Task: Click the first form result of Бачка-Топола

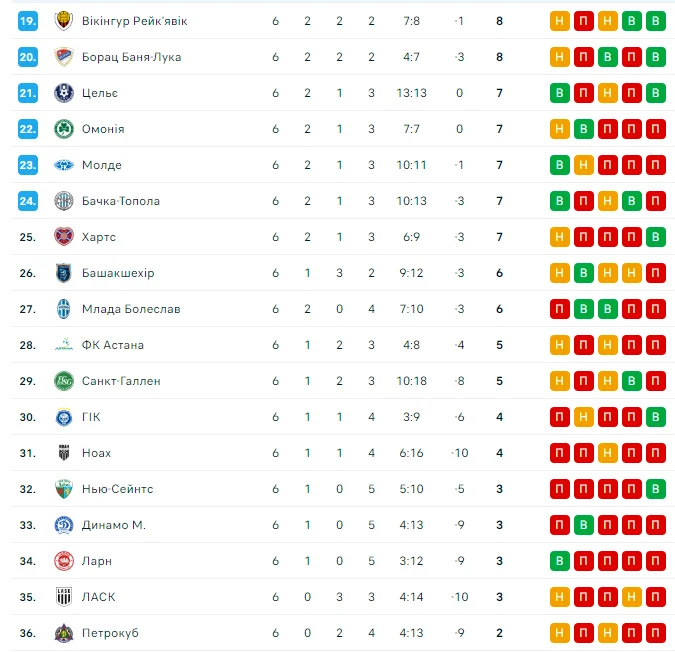Action: (x=560, y=201)
